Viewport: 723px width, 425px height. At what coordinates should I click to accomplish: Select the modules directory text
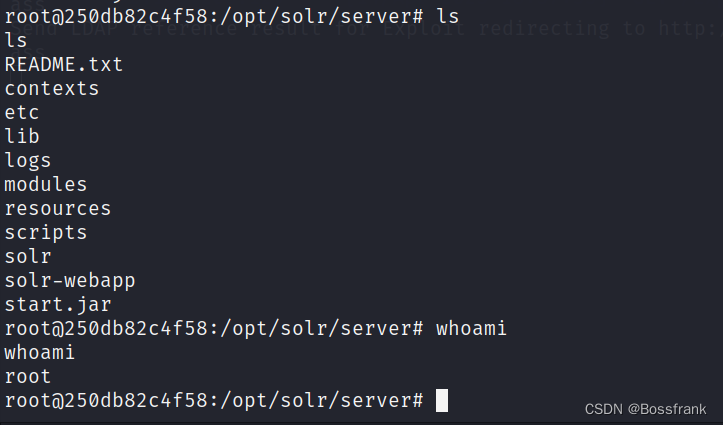pyautogui.click(x=46, y=184)
